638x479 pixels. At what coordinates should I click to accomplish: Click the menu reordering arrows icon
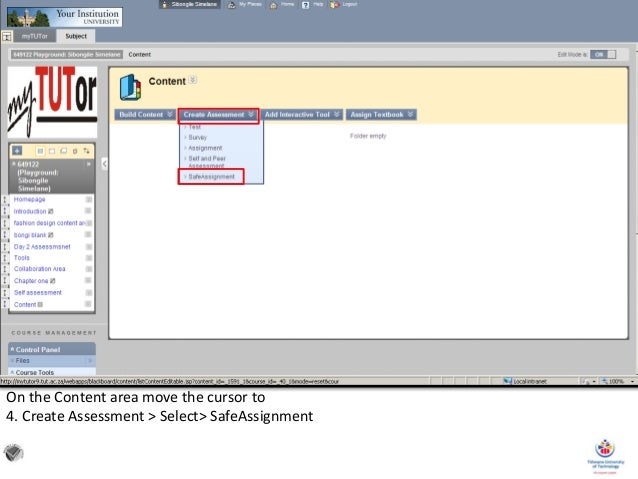[x=86, y=151]
